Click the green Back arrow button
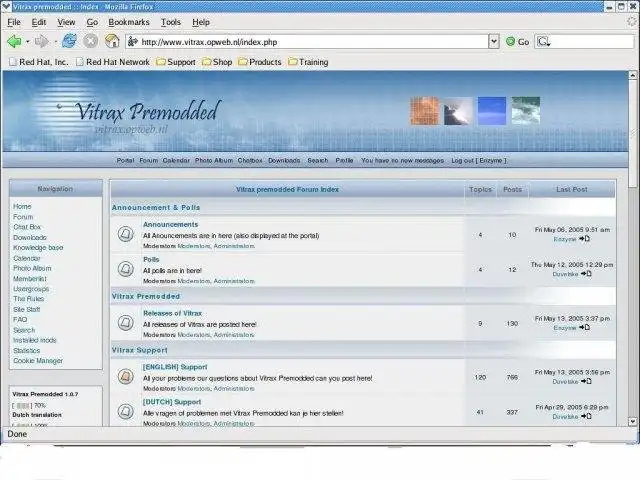The image size is (640, 480). [14, 41]
